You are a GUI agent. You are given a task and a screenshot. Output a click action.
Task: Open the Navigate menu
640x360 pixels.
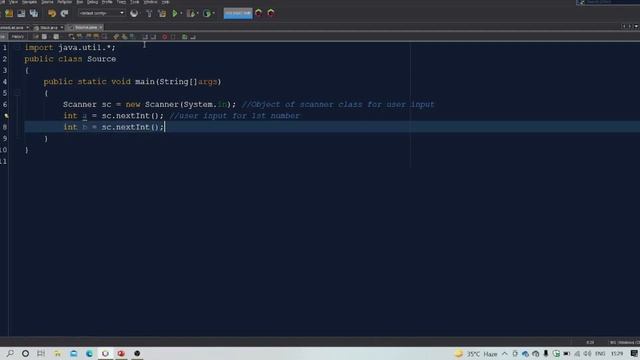[x=29, y=2]
